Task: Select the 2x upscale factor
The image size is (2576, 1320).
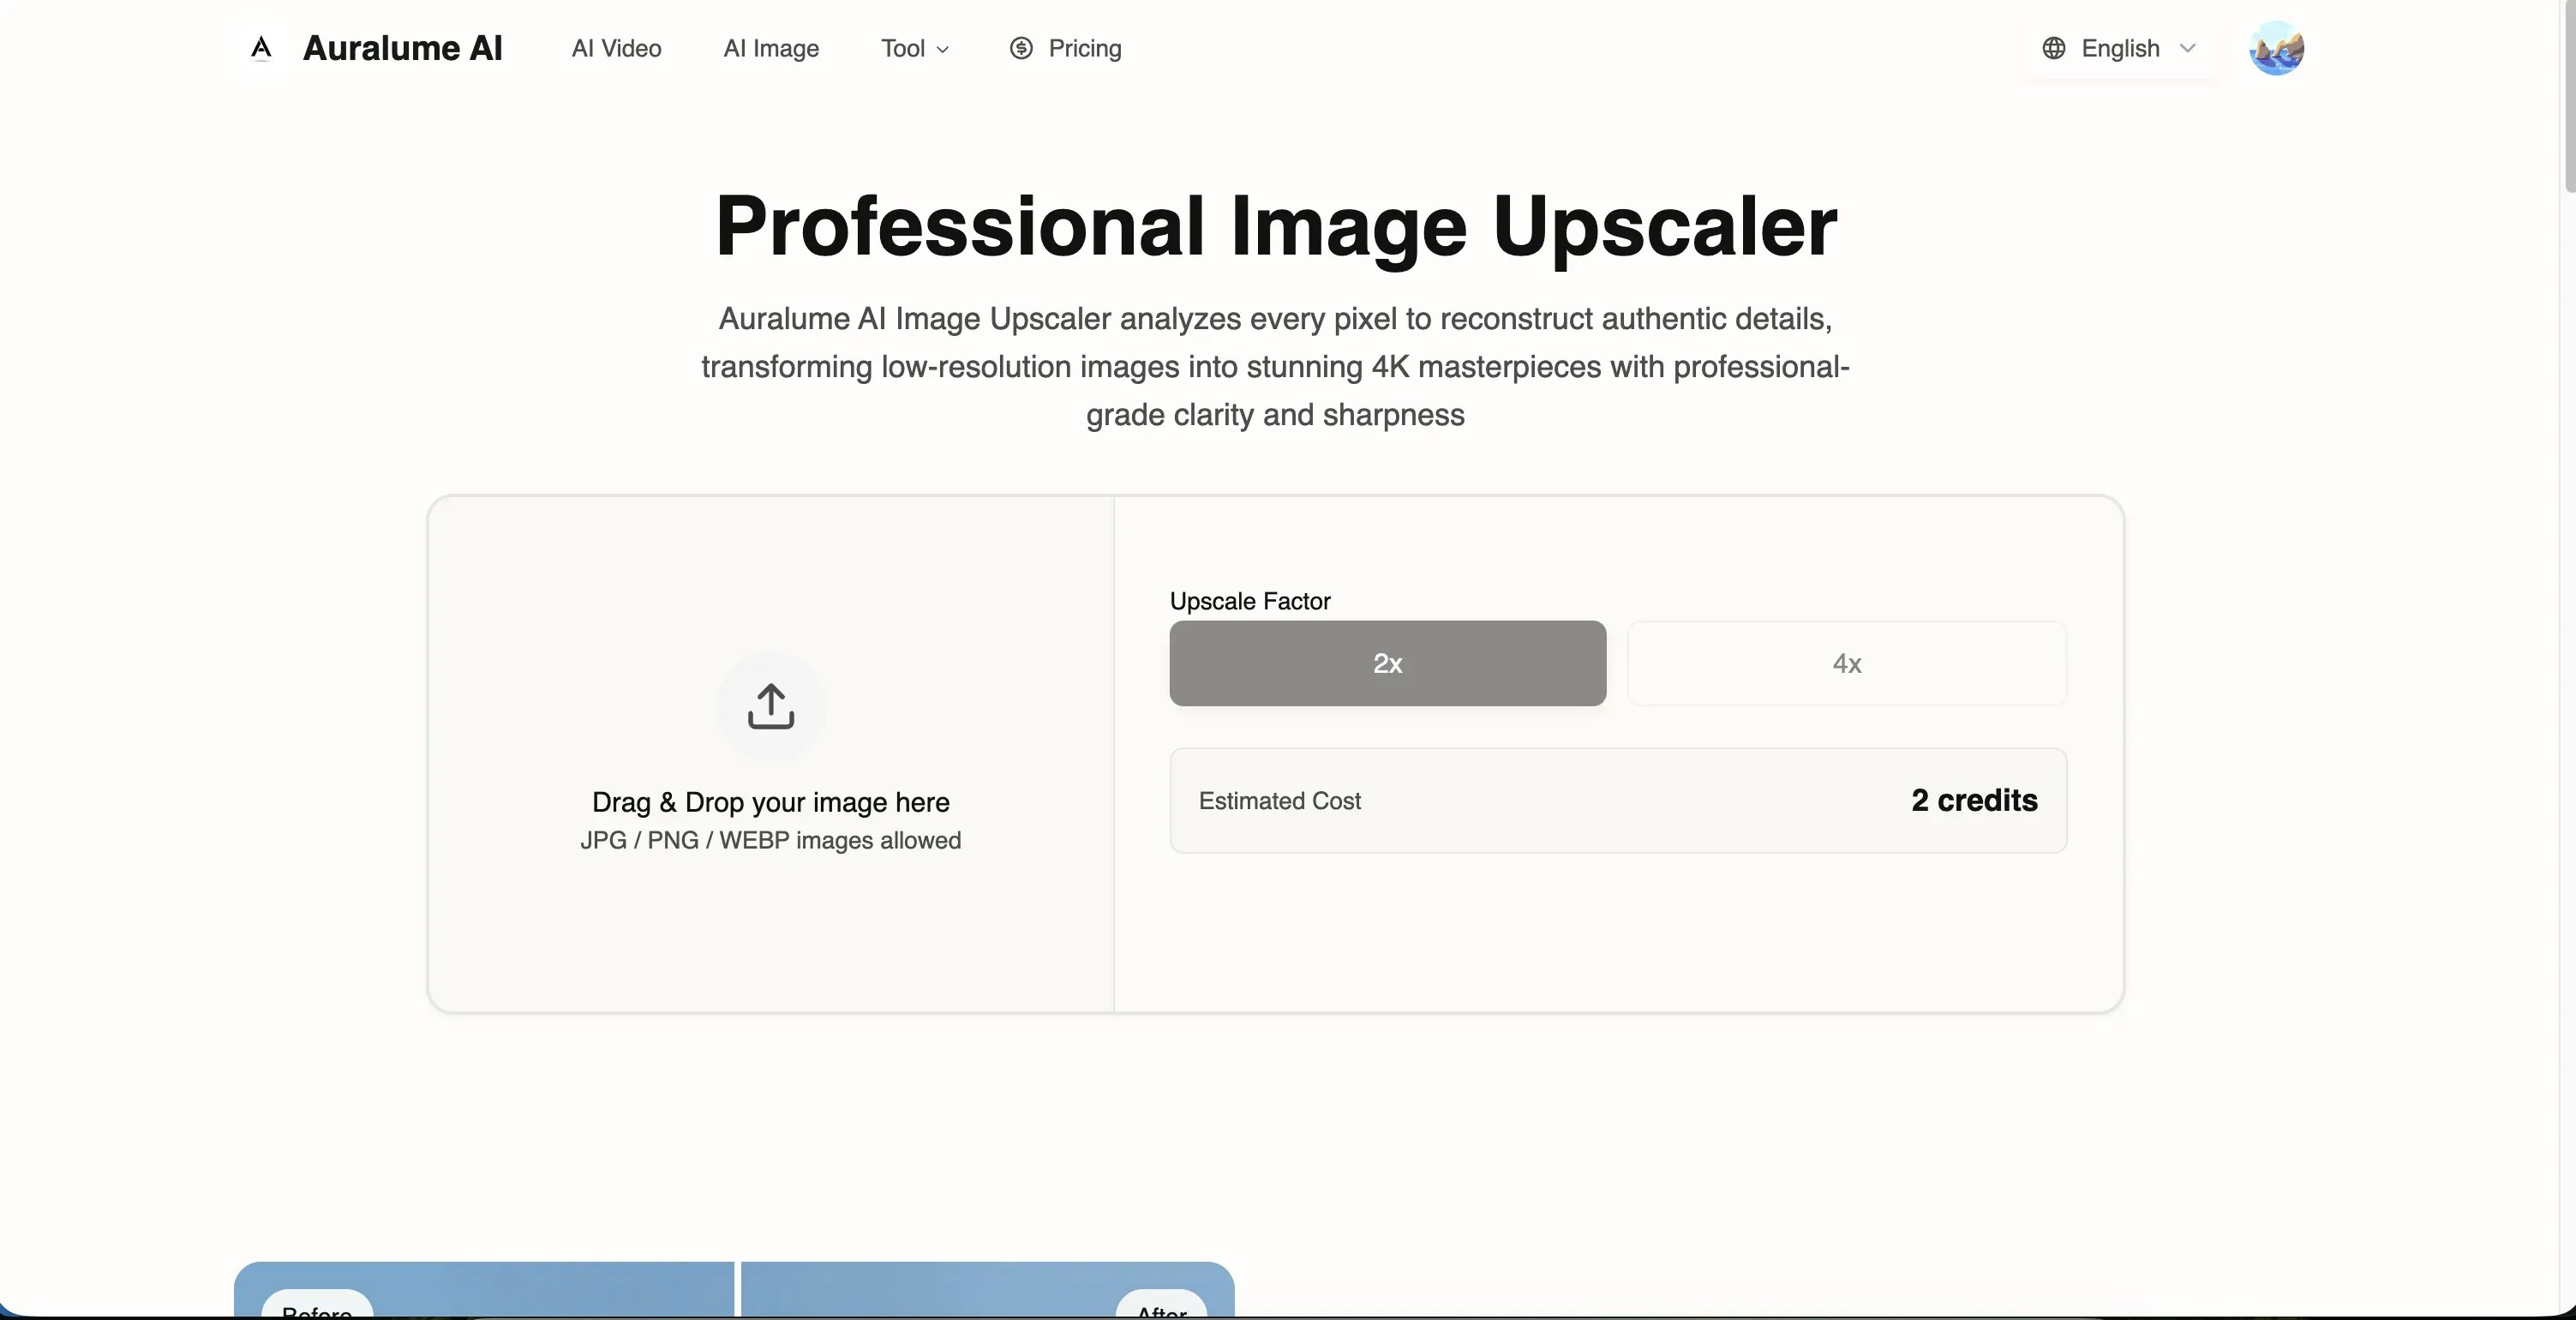Action: (x=1387, y=663)
